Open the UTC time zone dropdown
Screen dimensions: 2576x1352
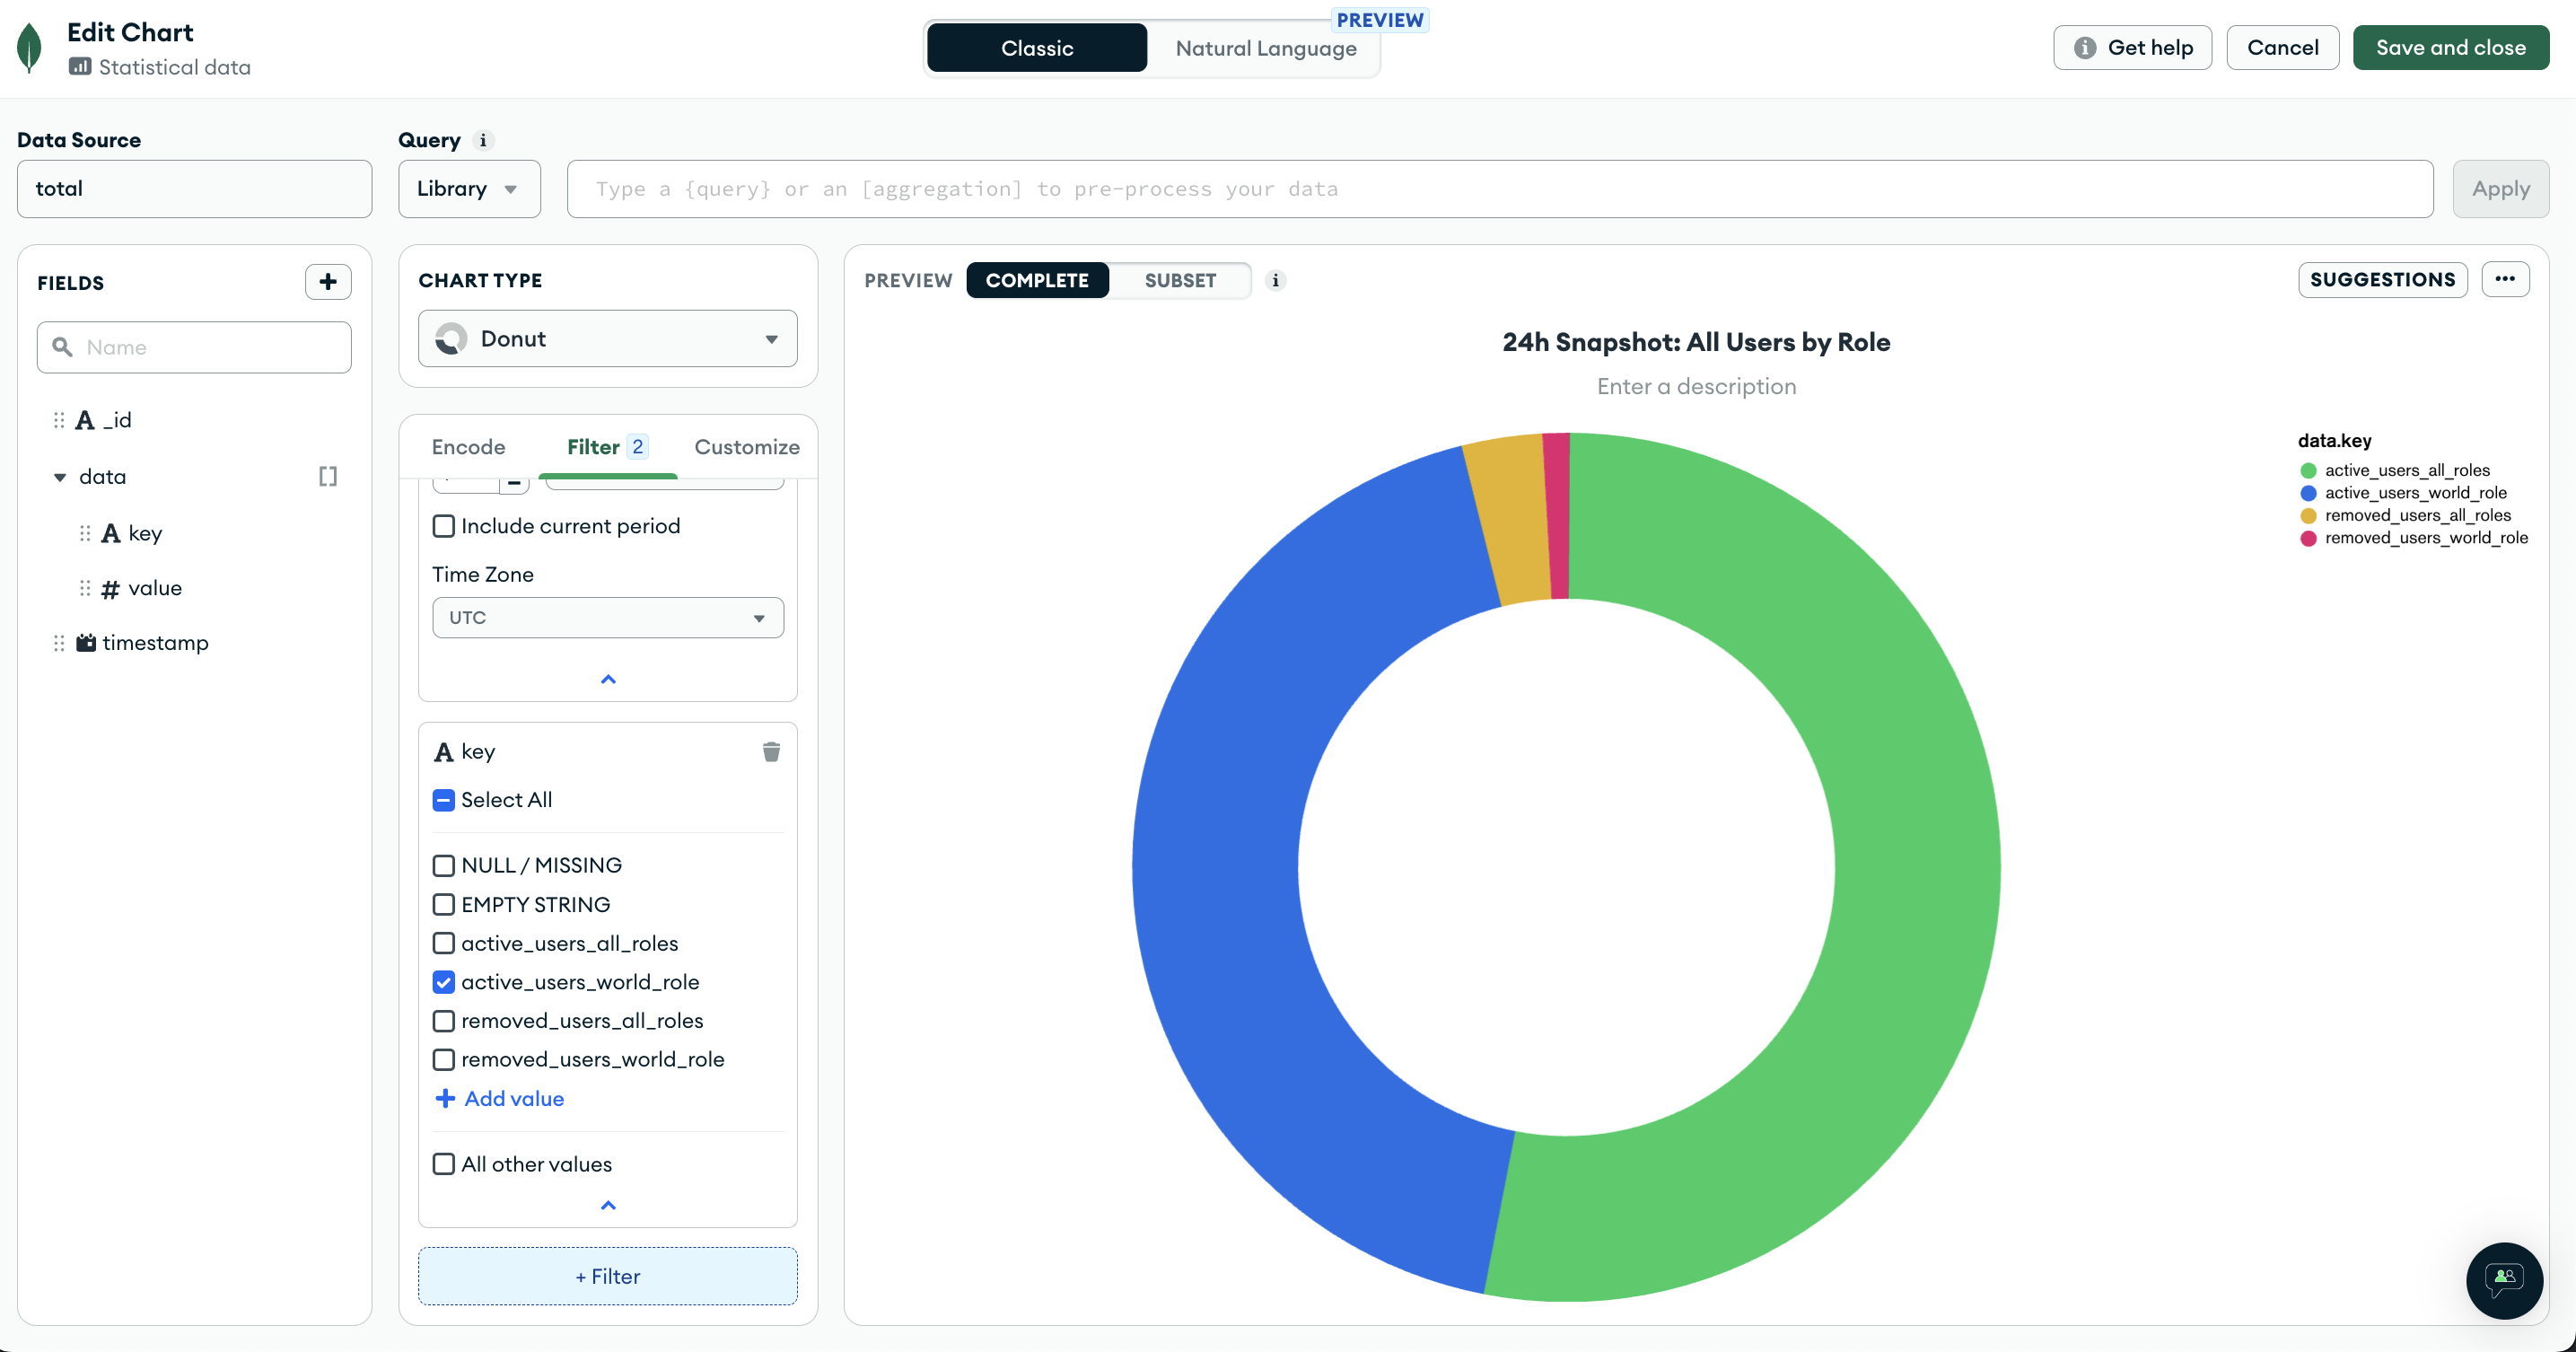click(x=607, y=617)
